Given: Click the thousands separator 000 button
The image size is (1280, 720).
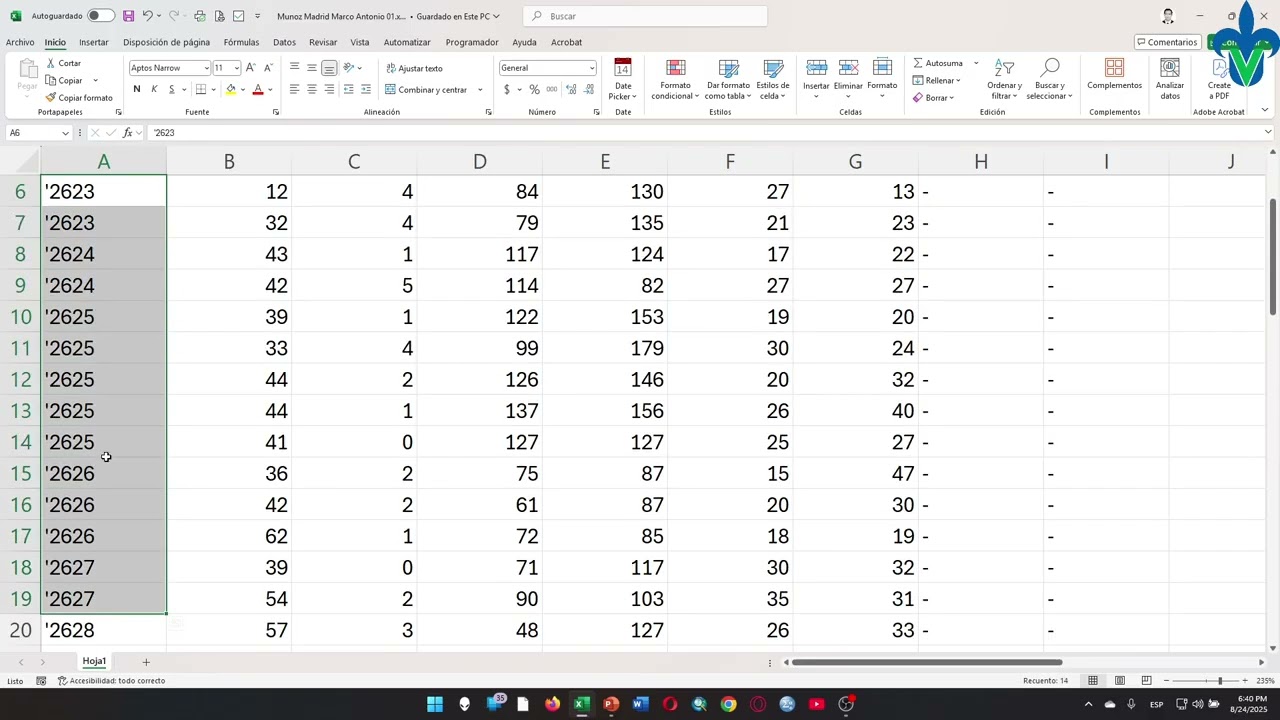Looking at the screenshot, I should (551, 89).
